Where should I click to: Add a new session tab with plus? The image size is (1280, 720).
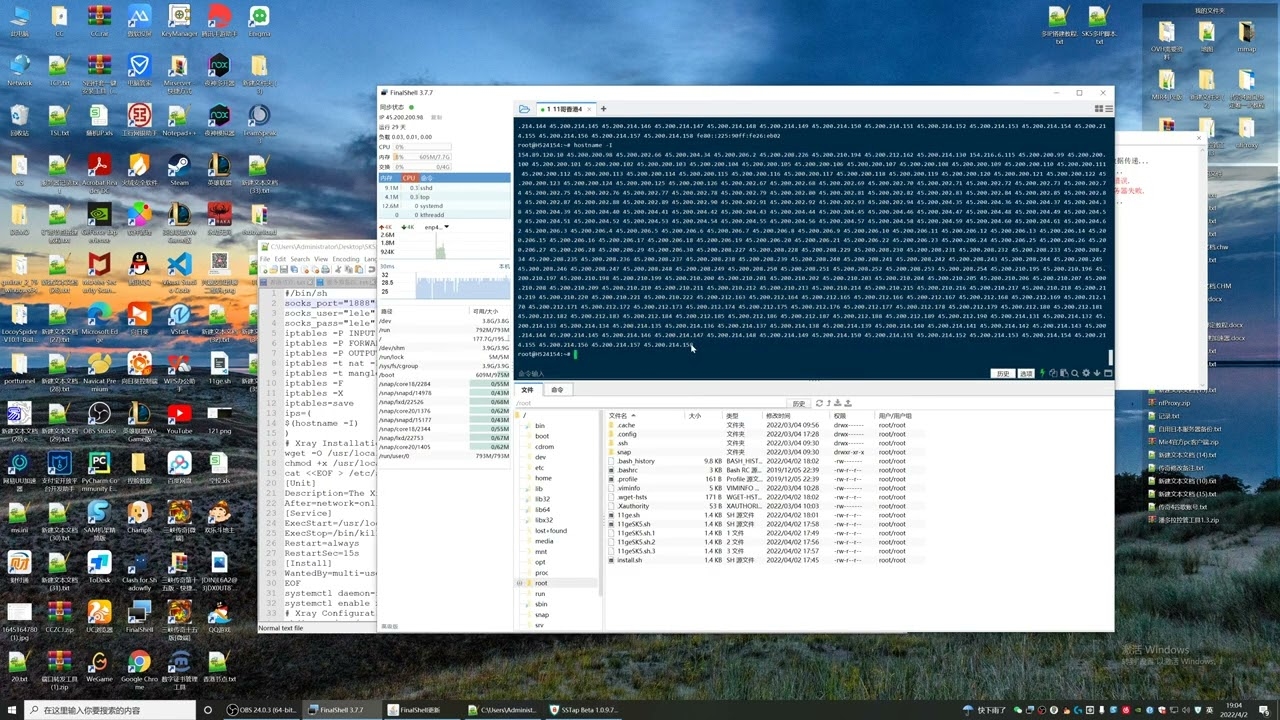603,108
